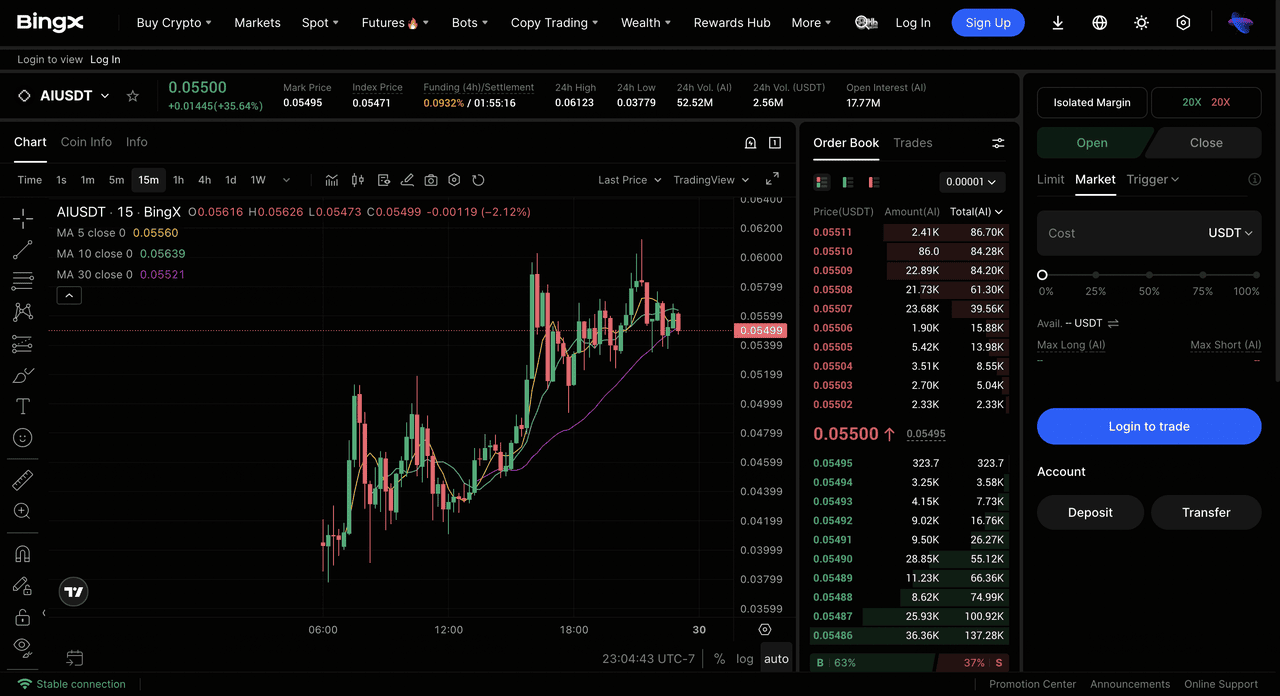Open the chart indicators icon
This screenshot has width=1280, height=696.
331,180
